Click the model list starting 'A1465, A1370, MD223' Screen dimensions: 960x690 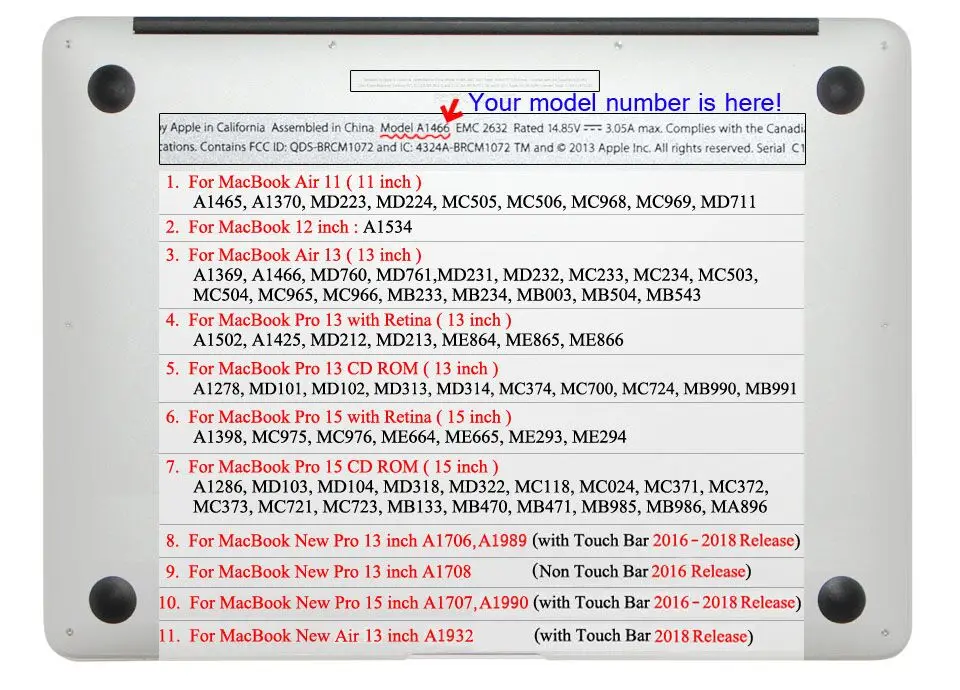[474, 202]
